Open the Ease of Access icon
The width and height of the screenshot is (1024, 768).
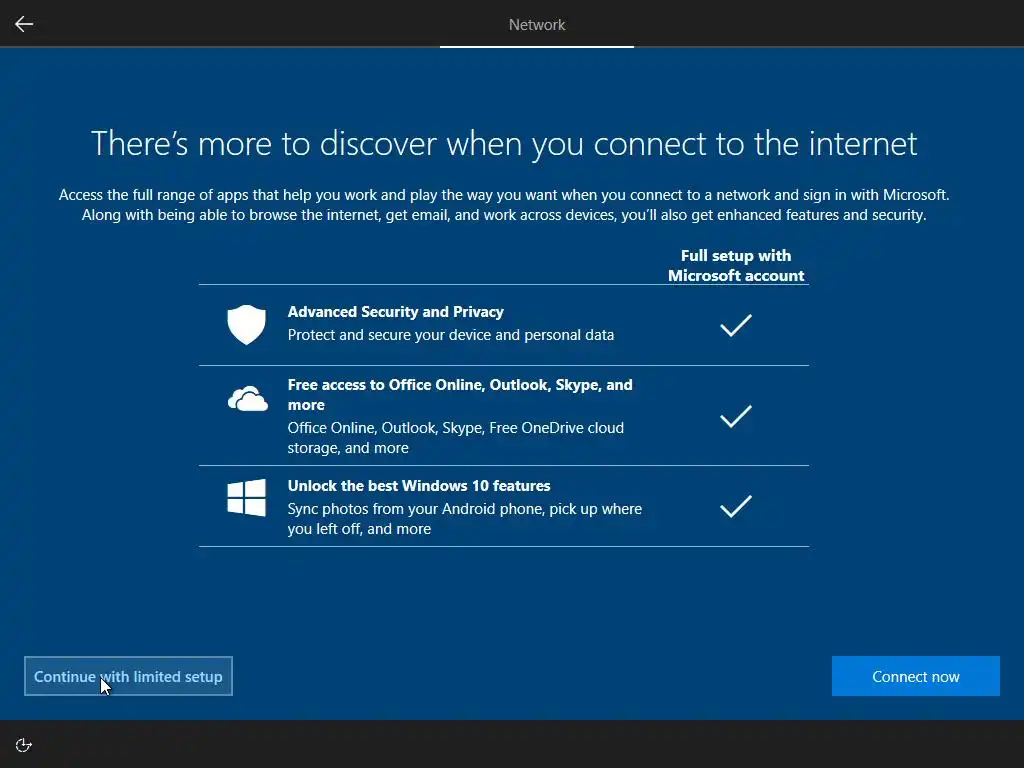[24, 745]
